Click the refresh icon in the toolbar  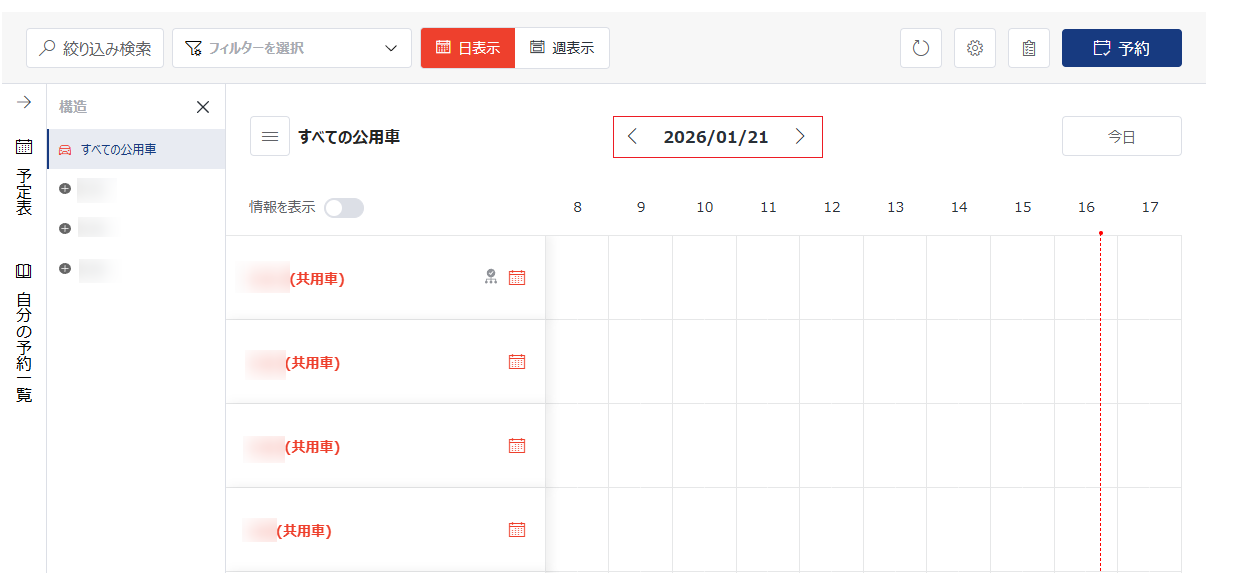click(x=921, y=48)
